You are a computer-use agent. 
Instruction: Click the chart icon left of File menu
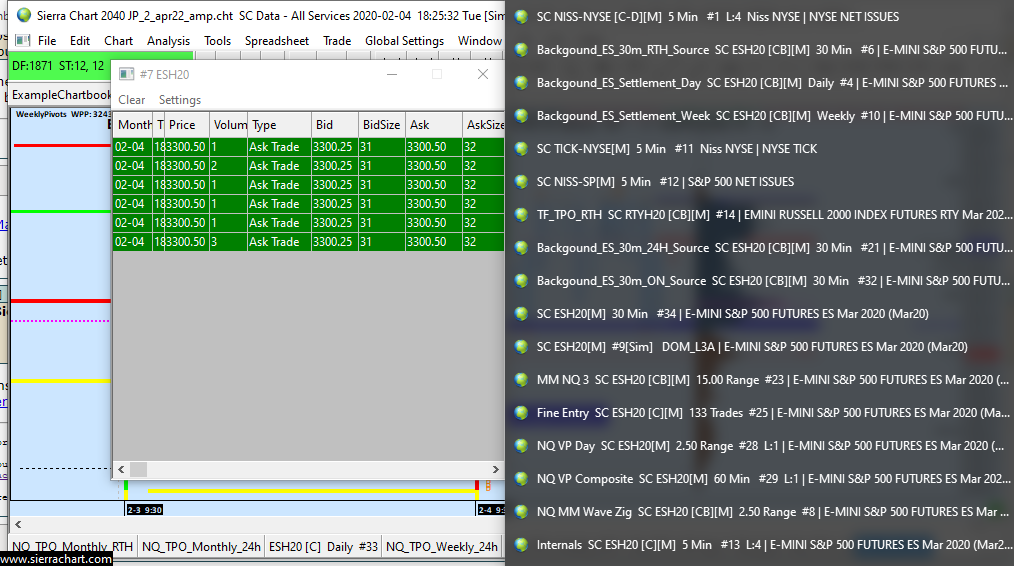[23, 40]
